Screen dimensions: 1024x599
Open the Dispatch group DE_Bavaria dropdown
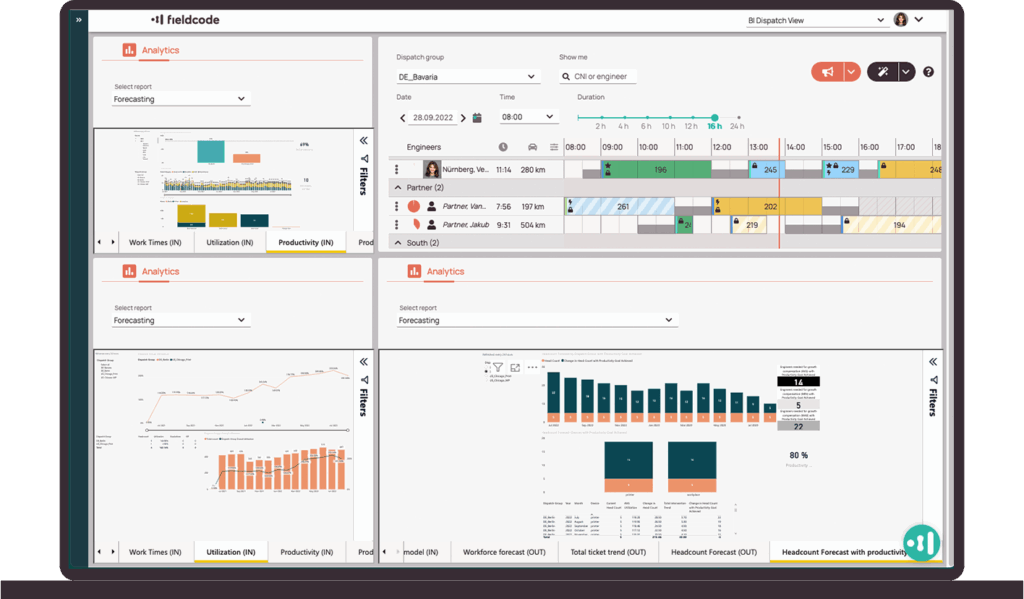pos(468,77)
